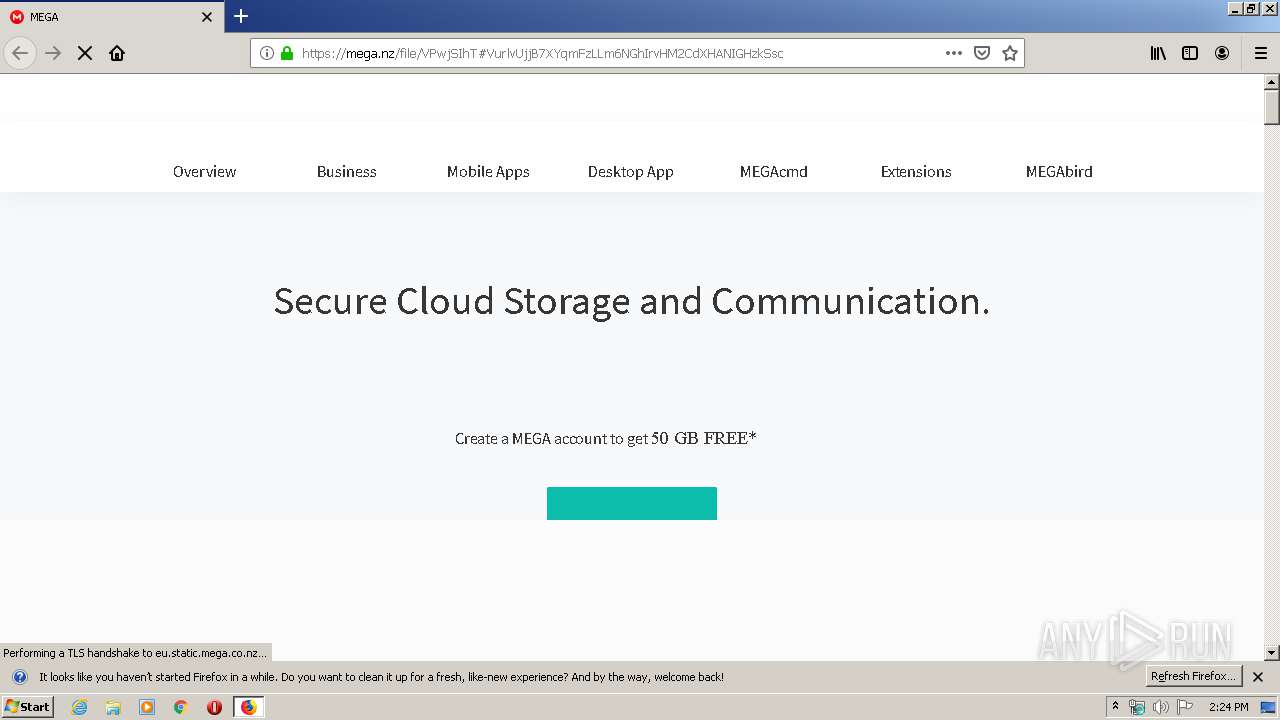Image resolution: width=1280 pixels, height=720 pixels.
Task: Bookmark this page with the star icon
Action: 1010,53
